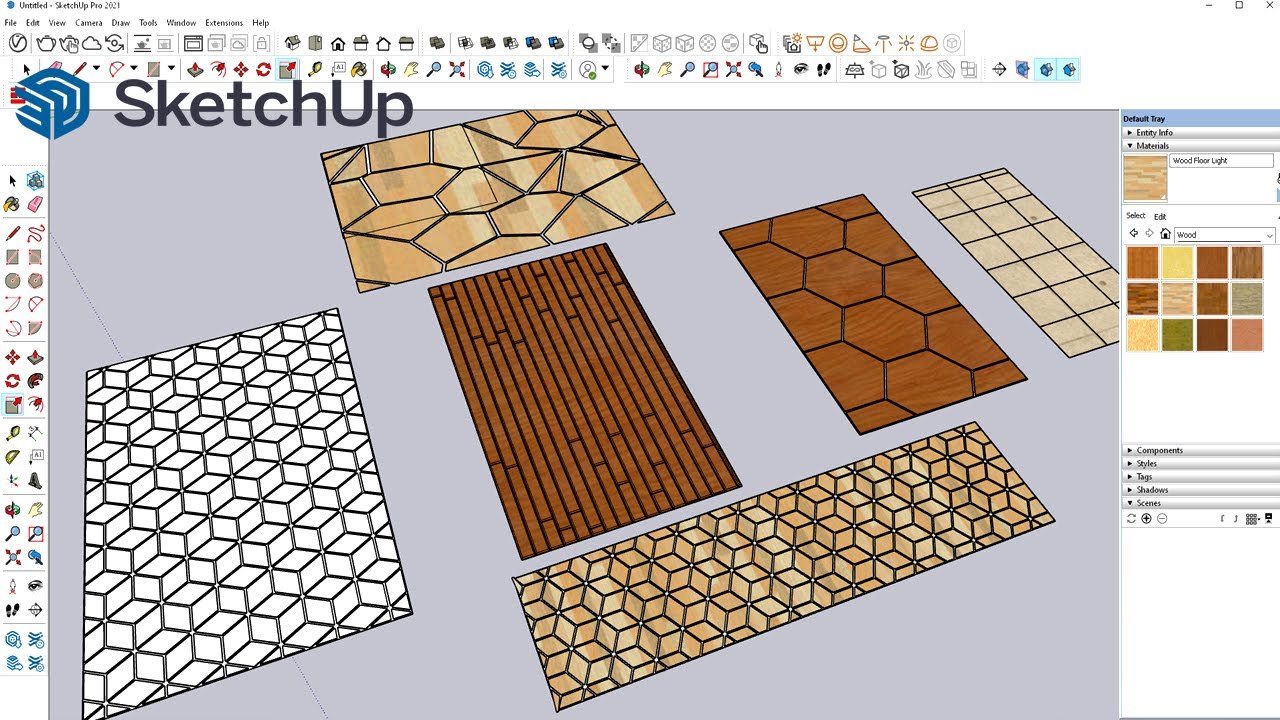Open the Extensions menu
The image size is (1280, 720).
[224, 22]
